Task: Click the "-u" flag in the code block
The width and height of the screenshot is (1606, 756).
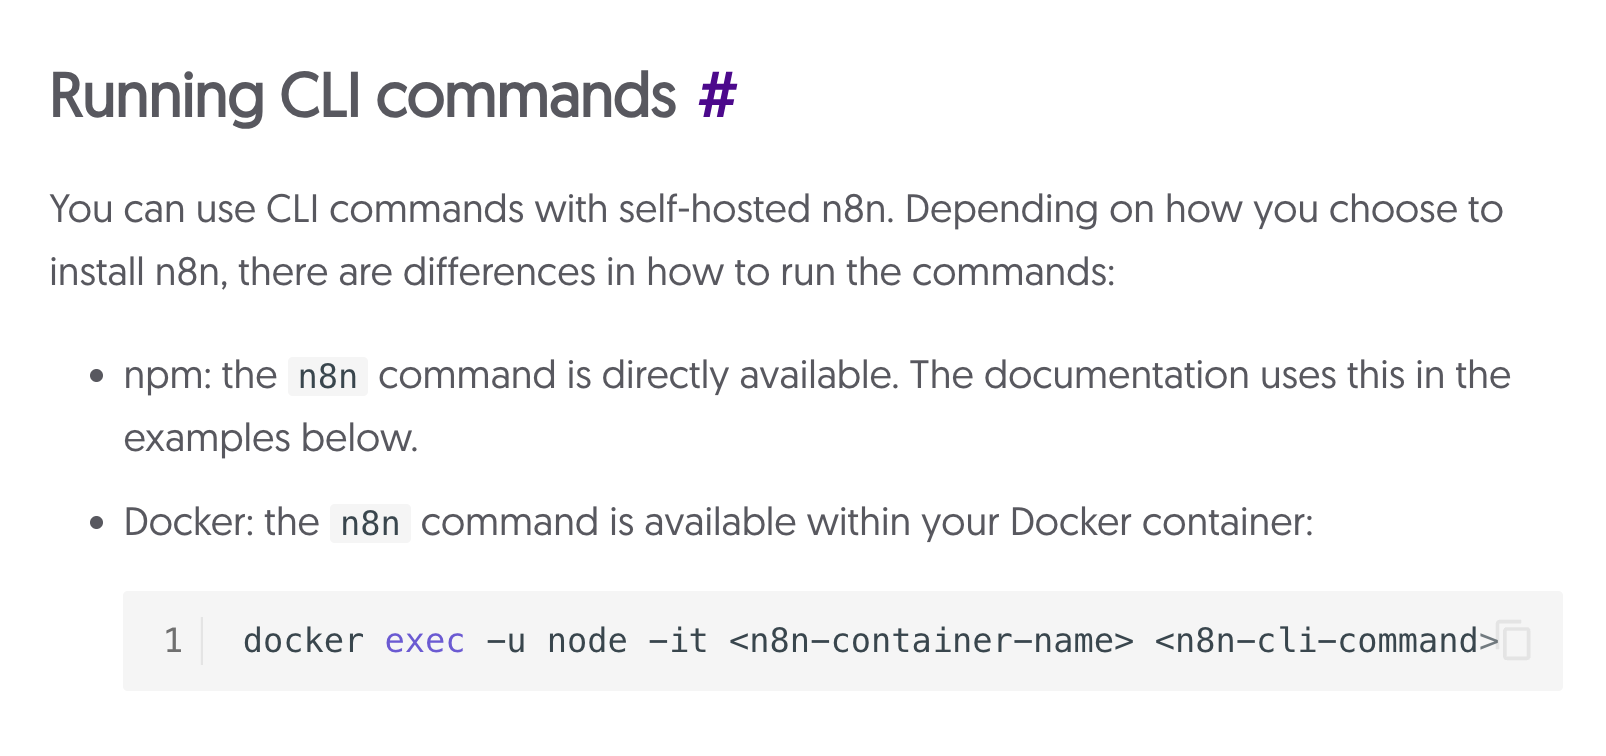Action: tap(506, 641)
